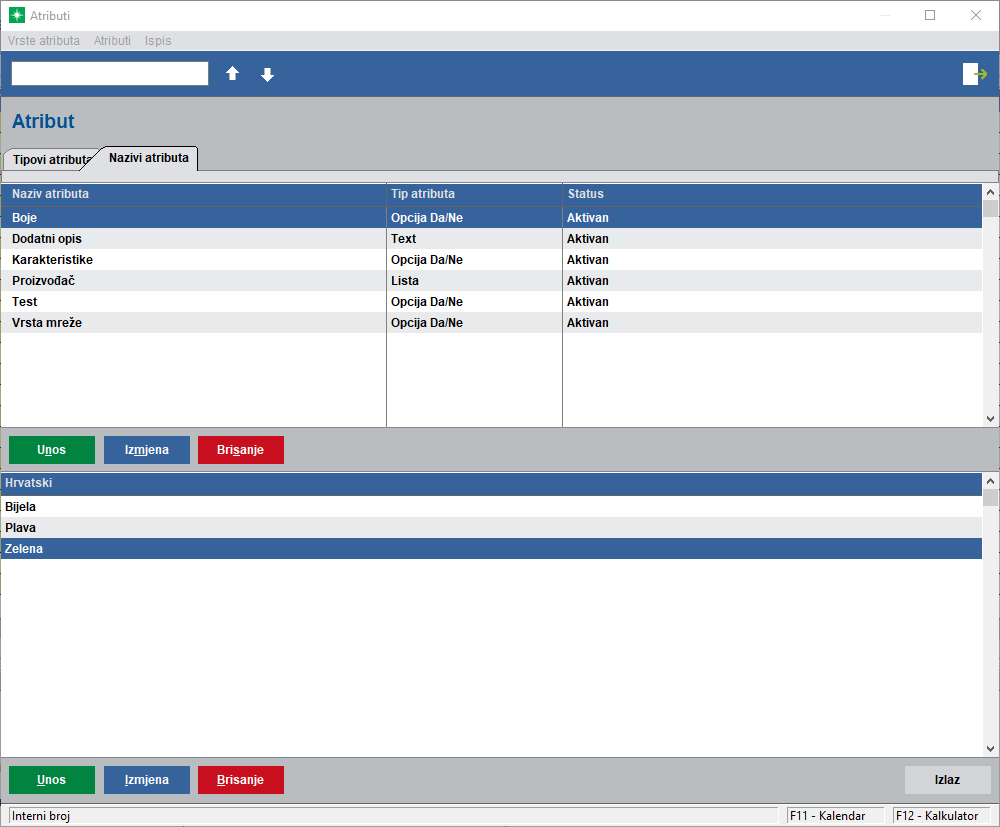Open the Vrste atributa menu
This screenshot has height=827, width=1000.
pos(44,41)
